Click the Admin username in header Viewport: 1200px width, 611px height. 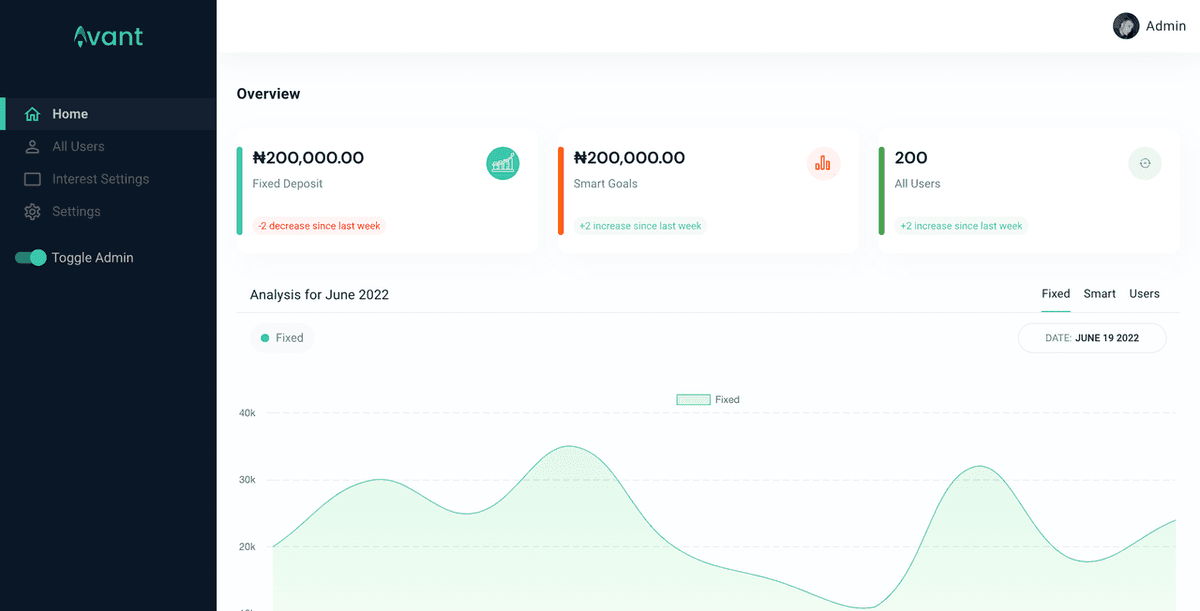(x=1165, y=26)
